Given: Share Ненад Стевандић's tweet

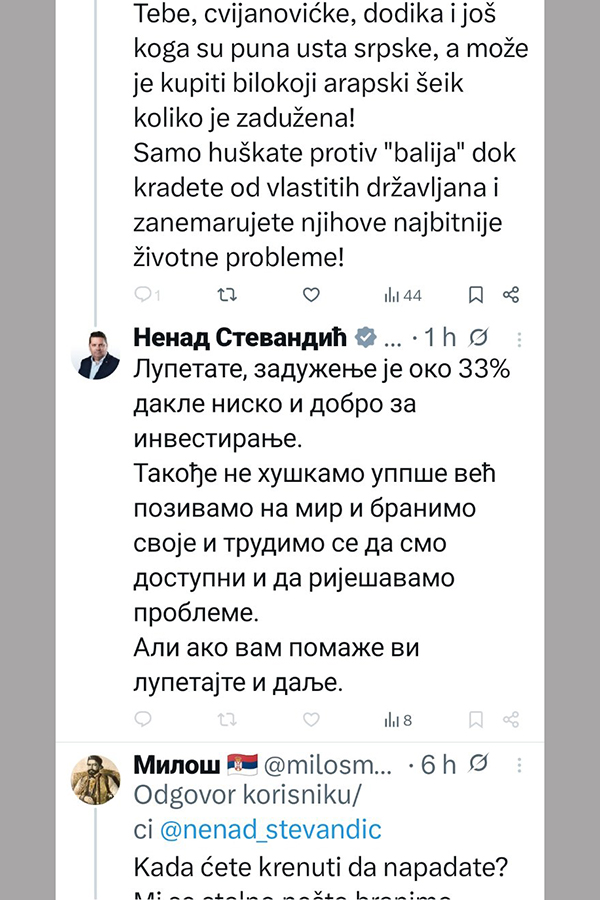Looking at the screenshot, I should point(511,719).
